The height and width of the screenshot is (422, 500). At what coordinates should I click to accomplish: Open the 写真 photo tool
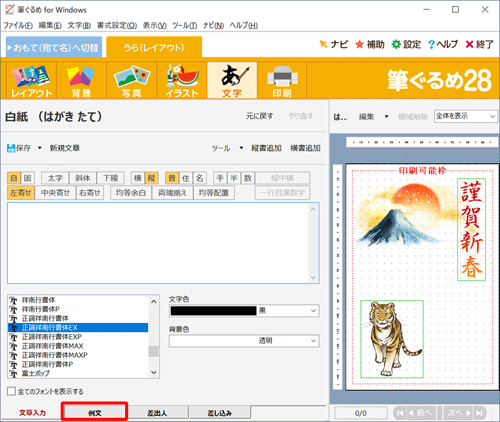click(131, 80)
